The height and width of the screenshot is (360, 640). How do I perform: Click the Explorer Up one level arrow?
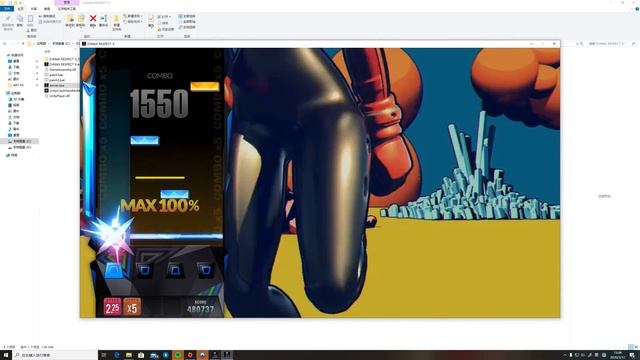[x=23, y=44]
